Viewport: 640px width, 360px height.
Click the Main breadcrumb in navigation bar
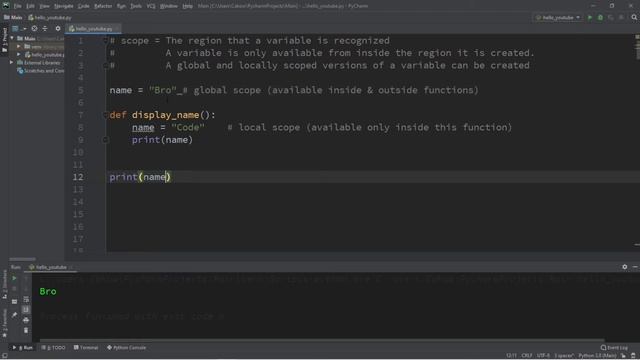click(13, 18)
